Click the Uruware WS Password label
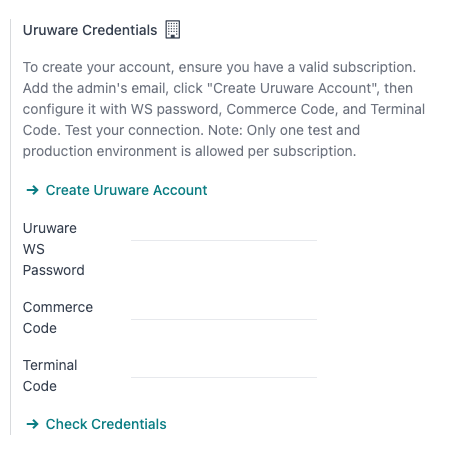Viewport: 457px width, 455px height. [x=53, y=249]
